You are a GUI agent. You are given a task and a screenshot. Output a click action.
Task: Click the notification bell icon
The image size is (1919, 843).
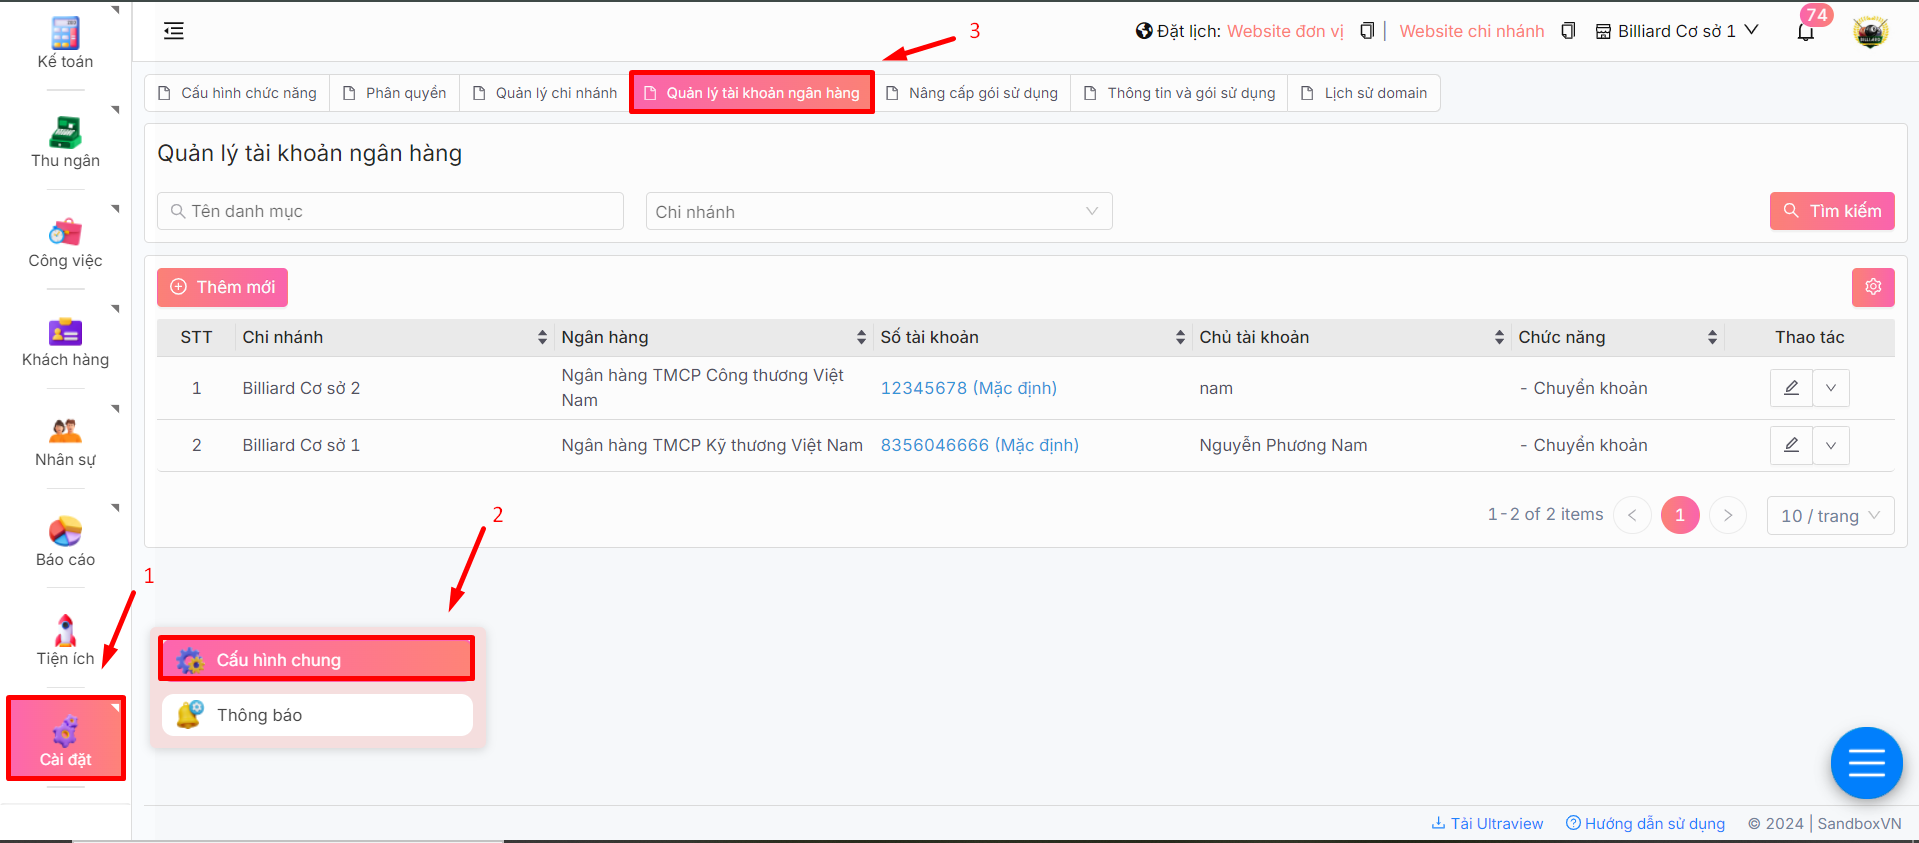tap(1805, 32)
